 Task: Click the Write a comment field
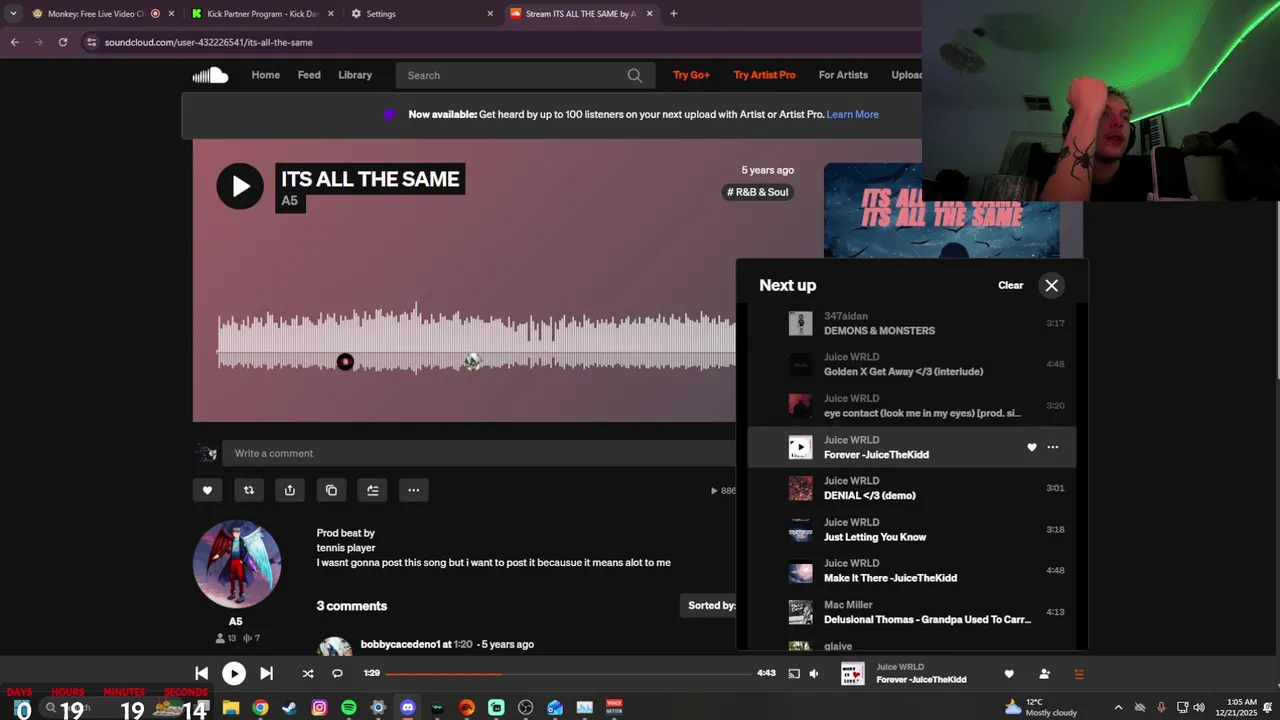coord(479,453)
